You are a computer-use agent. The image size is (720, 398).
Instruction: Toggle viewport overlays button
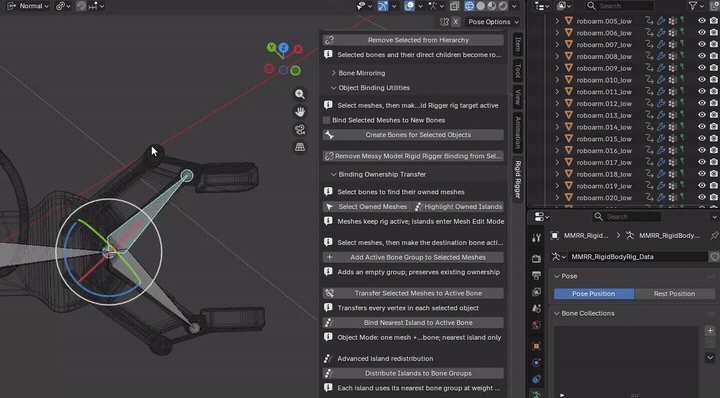click(409, 6)
